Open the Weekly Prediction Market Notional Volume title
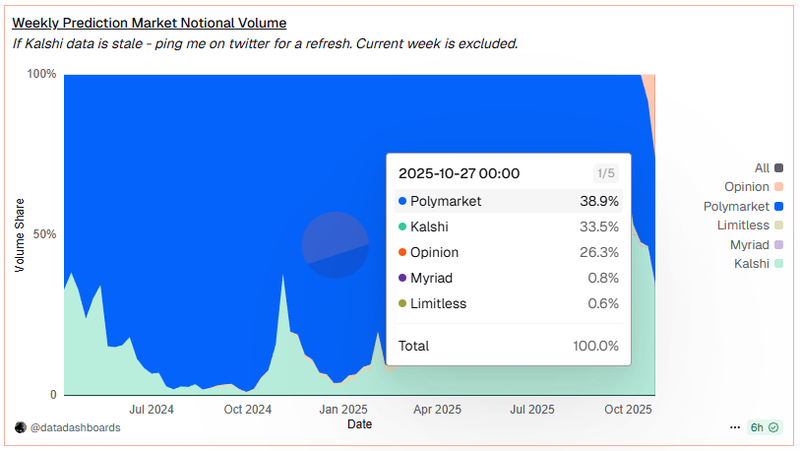800x451 pixels. (x=149, y=22)
